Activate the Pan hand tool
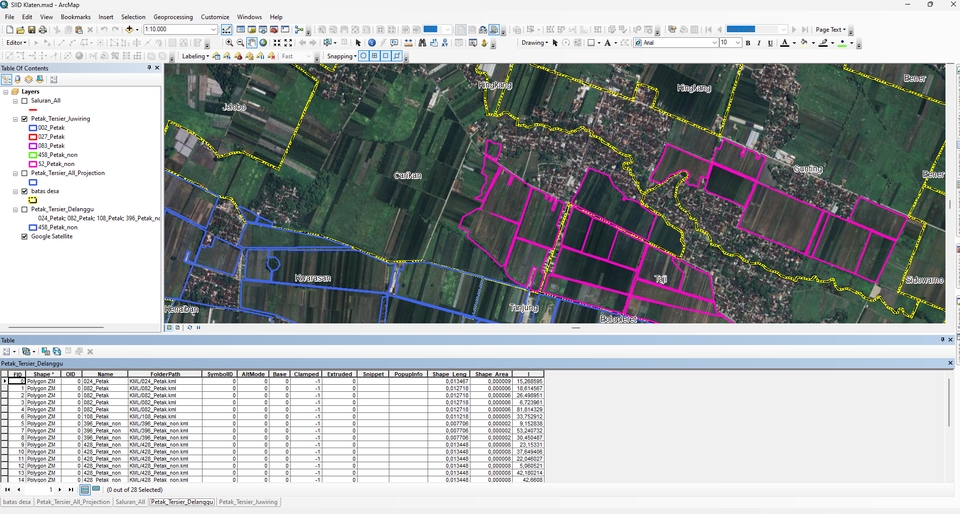The width and height of the screenshot is (960, 514). (253, 43)
